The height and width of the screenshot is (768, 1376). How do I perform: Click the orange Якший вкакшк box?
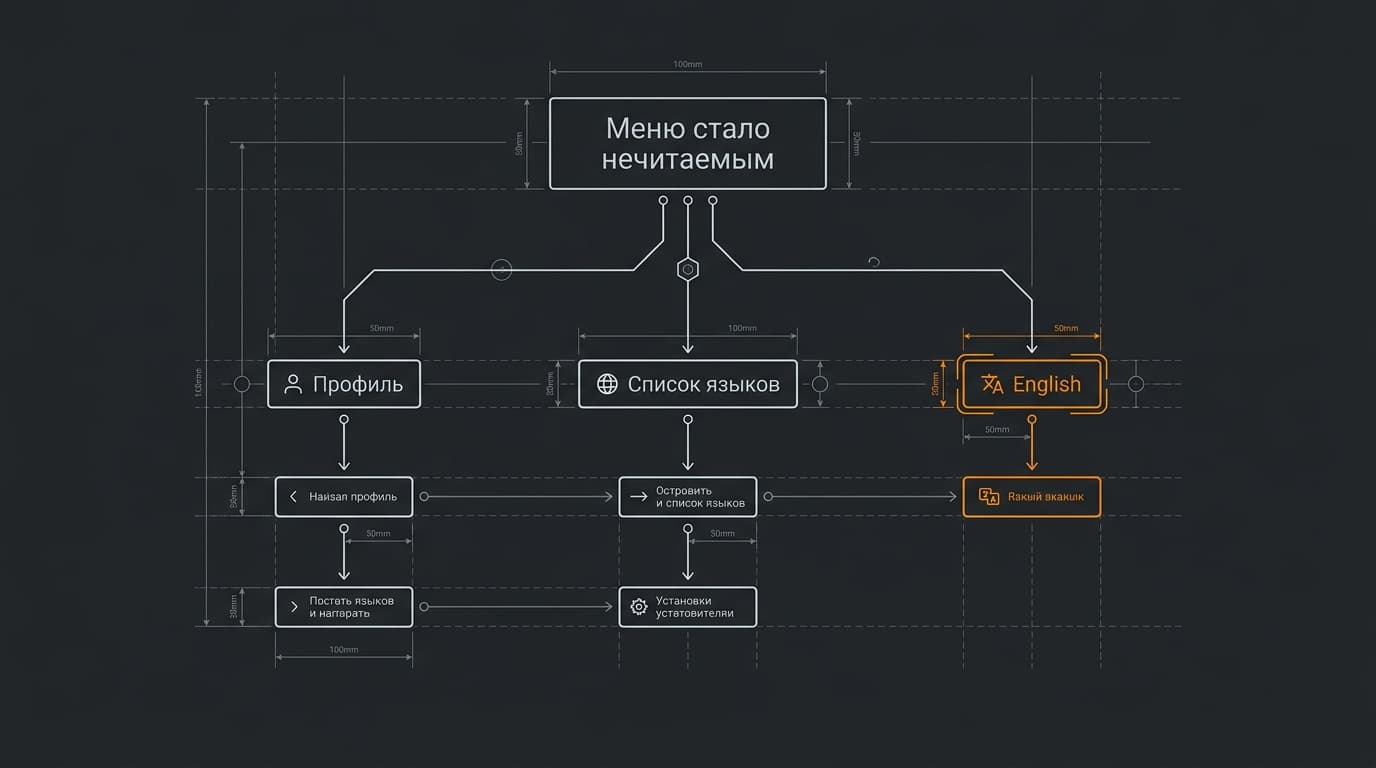pyautogui.click(x=1032, y=497)
